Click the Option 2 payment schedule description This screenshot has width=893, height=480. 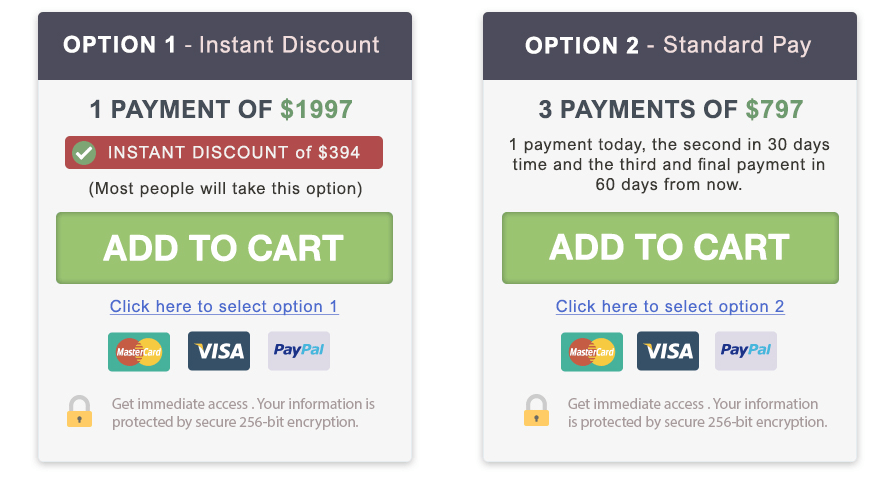pos(670,164)
